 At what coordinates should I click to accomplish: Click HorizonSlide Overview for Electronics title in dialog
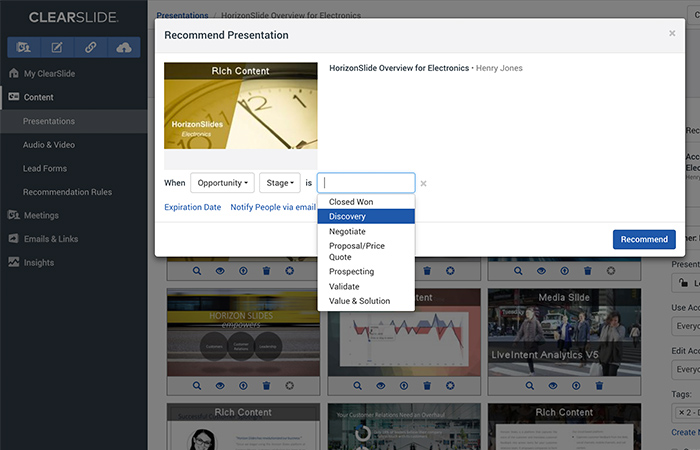[x=399, y=68]
